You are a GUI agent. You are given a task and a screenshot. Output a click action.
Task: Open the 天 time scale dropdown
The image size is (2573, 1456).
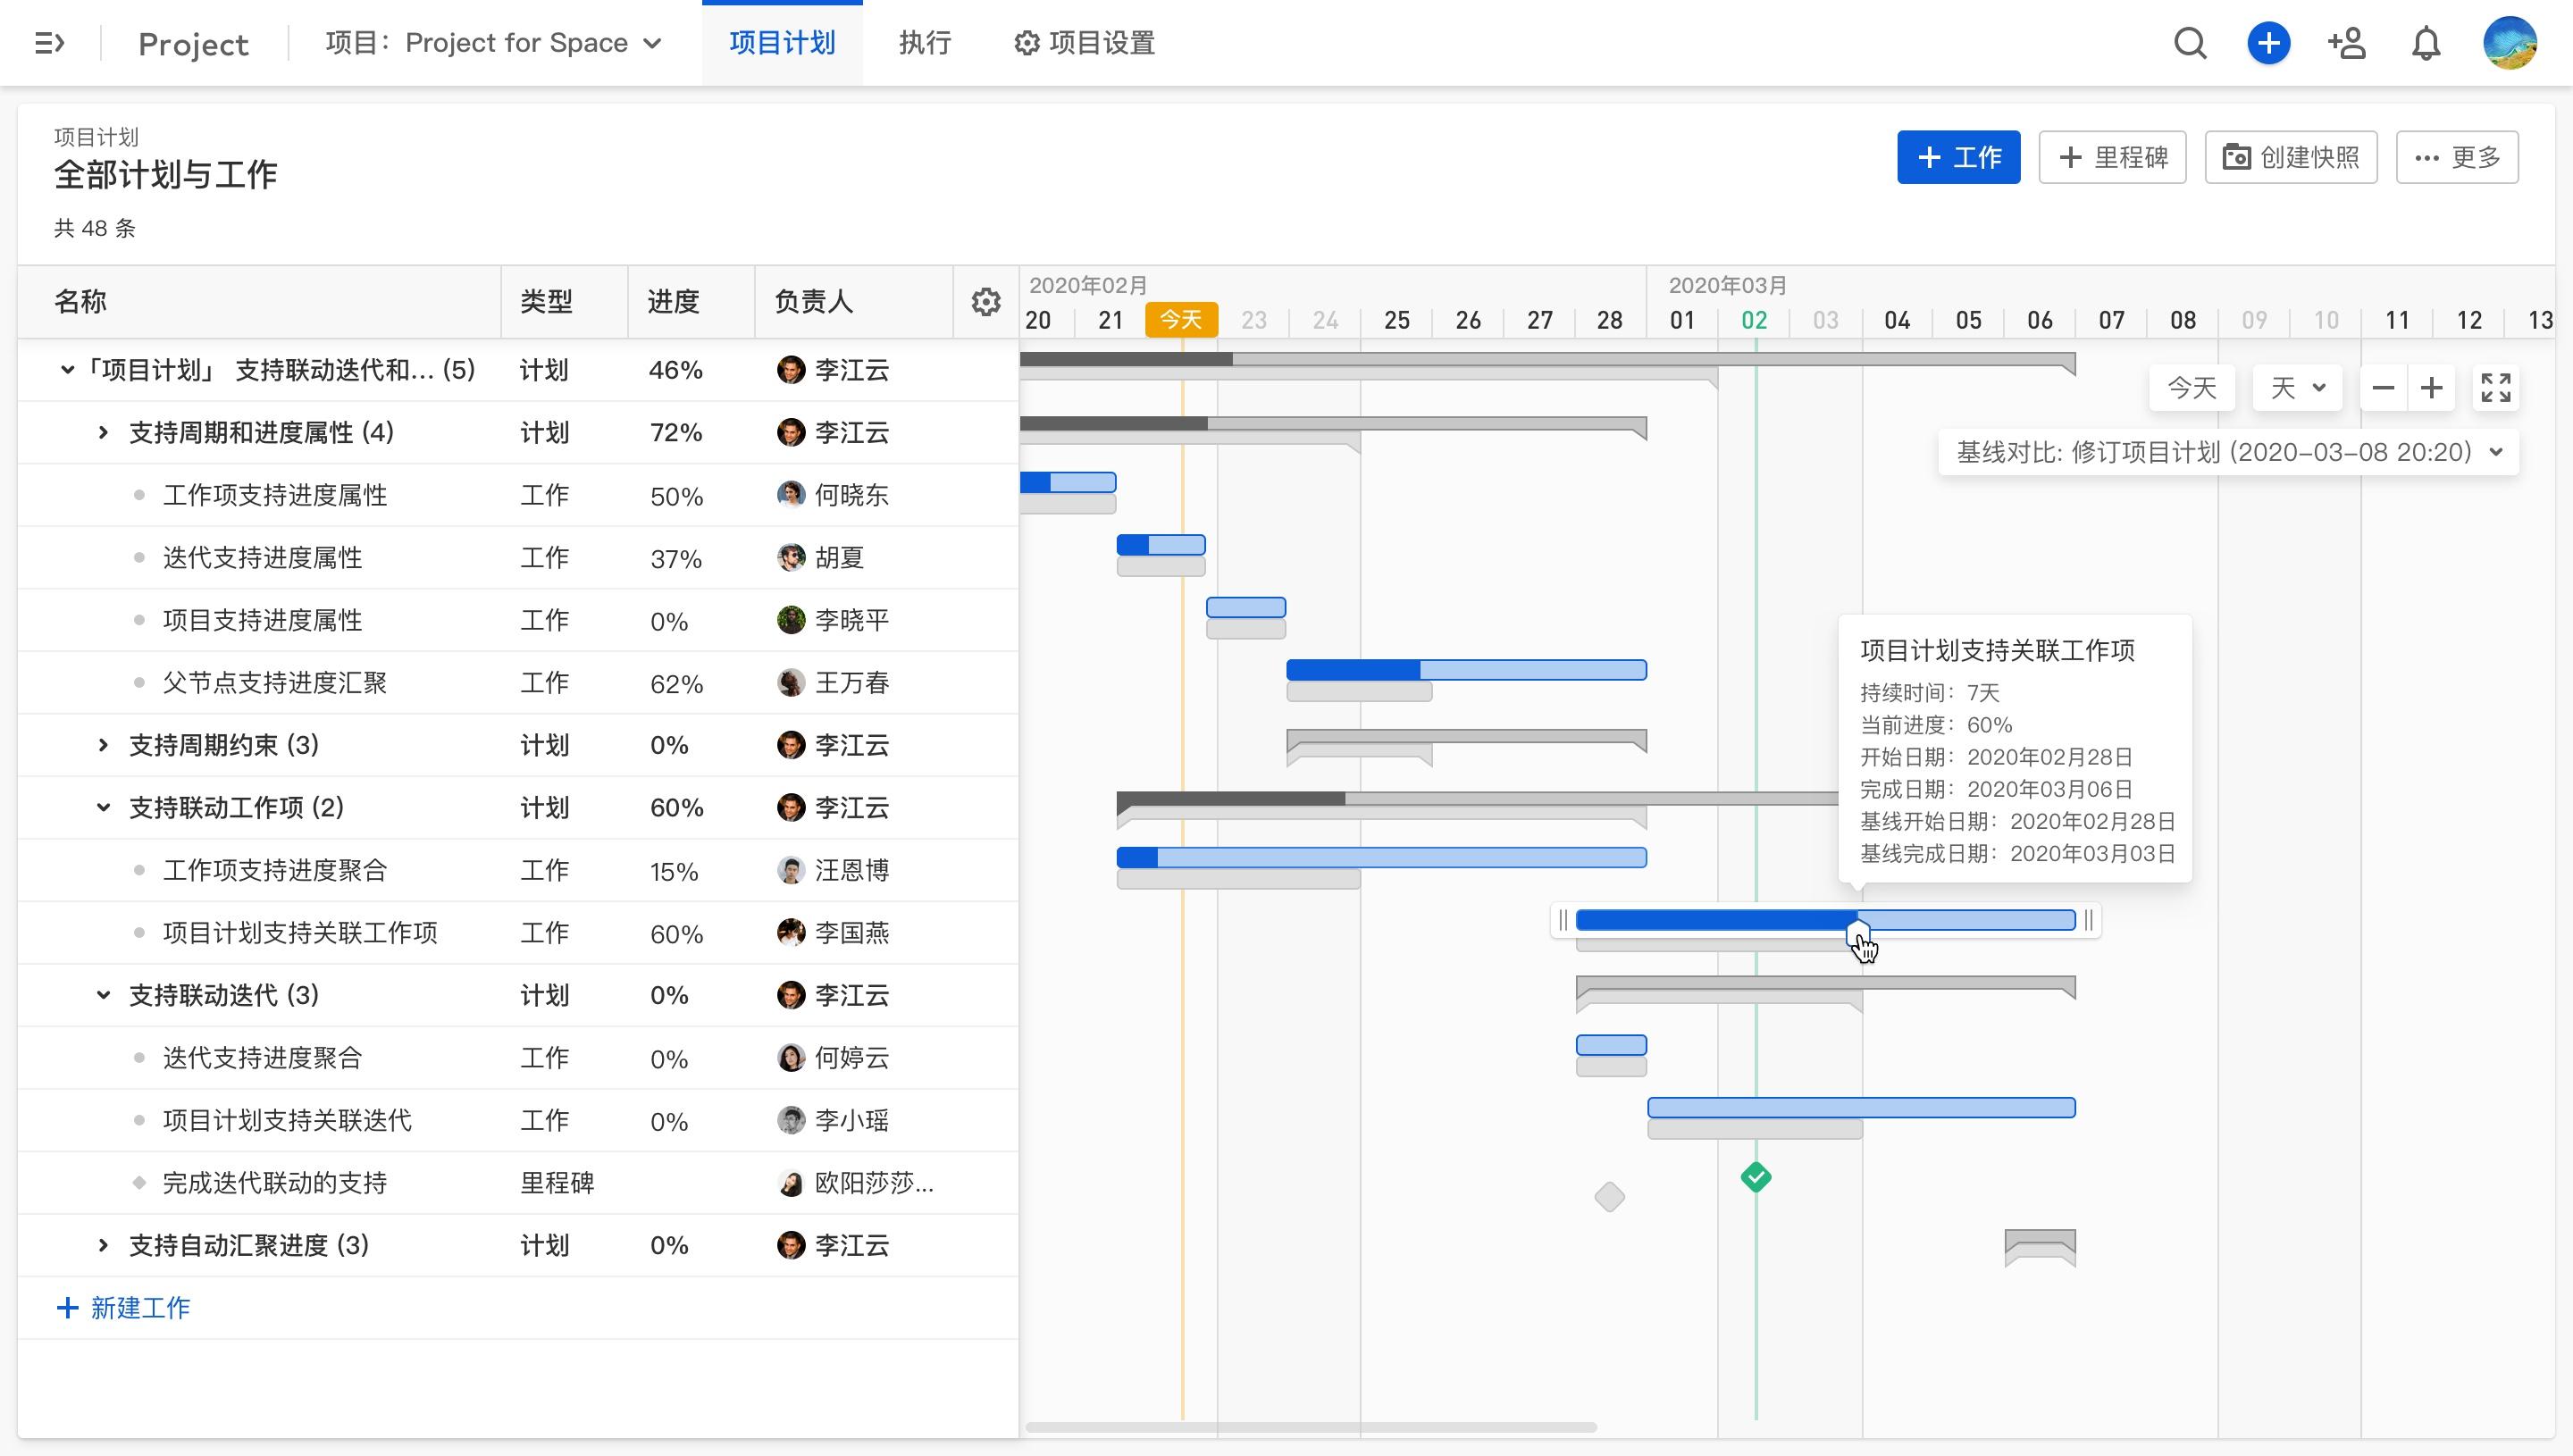coord(2297,388)
